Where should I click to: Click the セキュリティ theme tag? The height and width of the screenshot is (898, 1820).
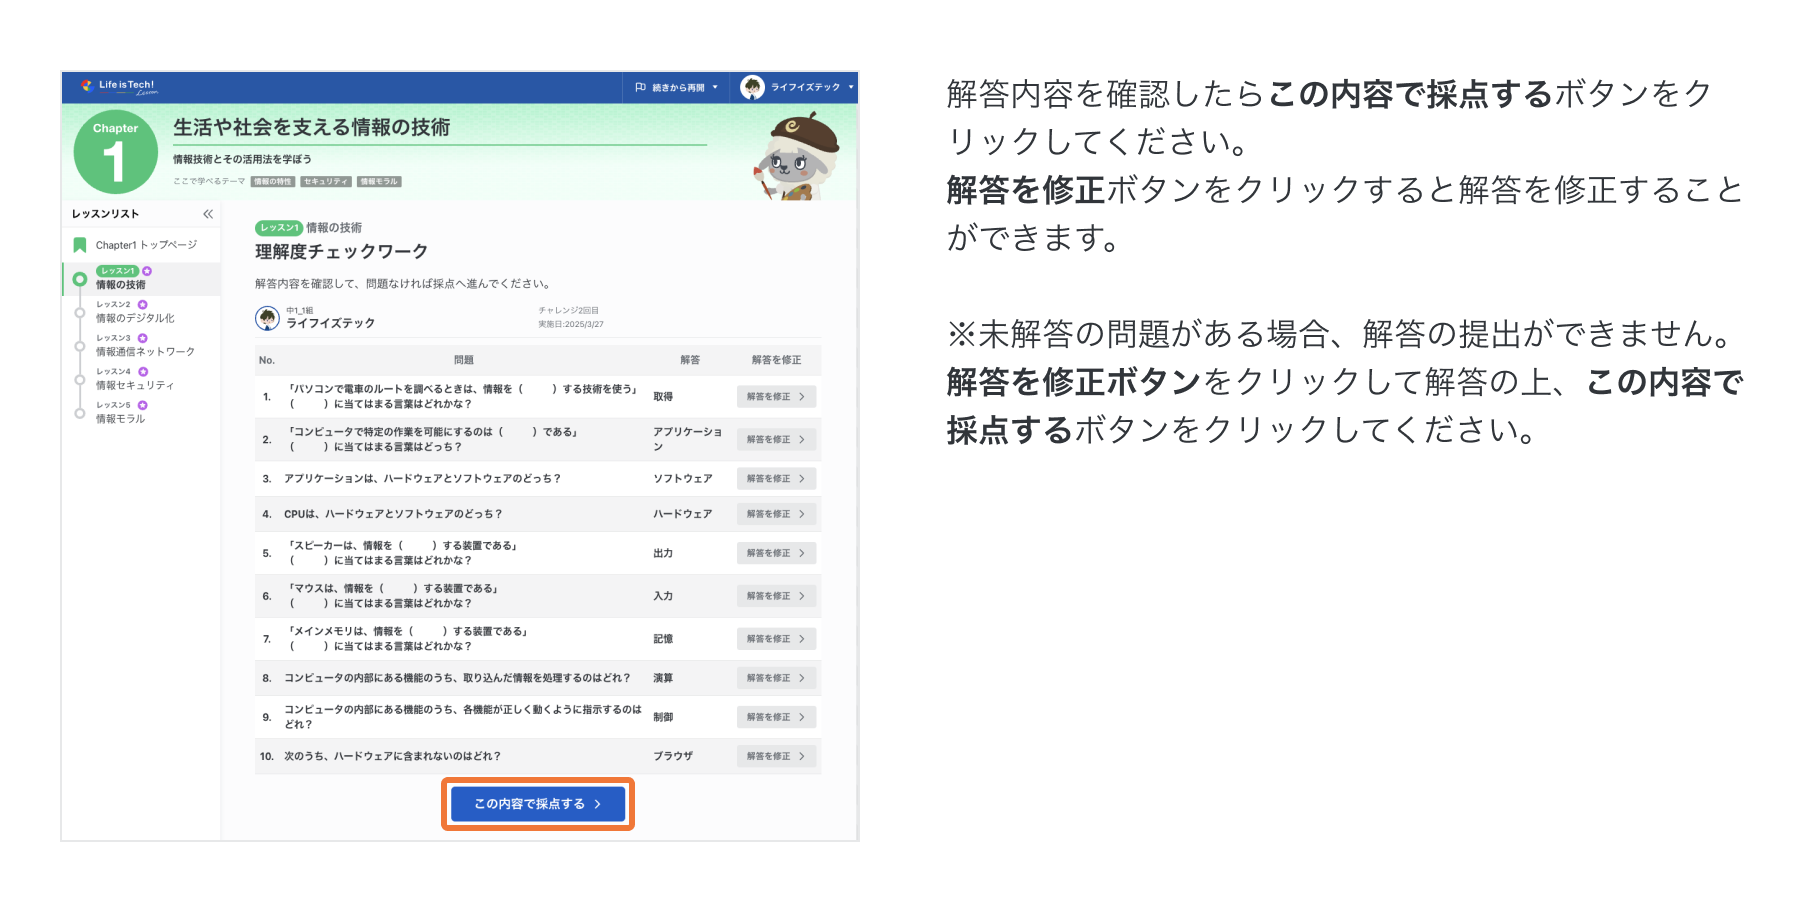(x=326, y=182)
